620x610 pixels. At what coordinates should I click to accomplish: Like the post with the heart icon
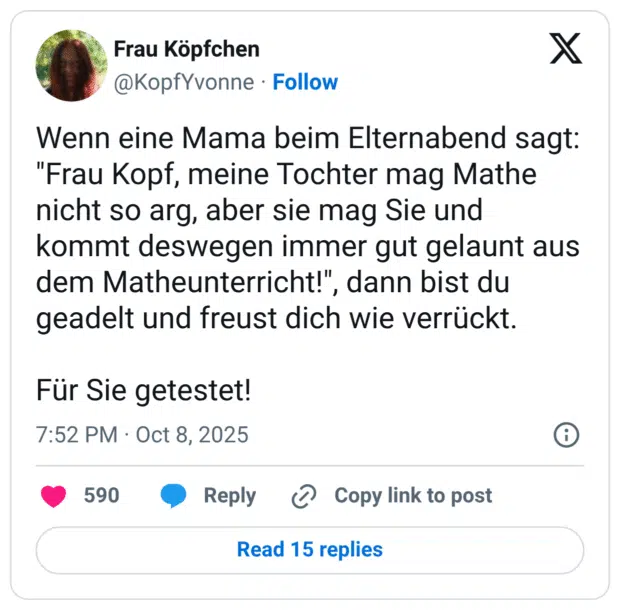coord(54,496)
